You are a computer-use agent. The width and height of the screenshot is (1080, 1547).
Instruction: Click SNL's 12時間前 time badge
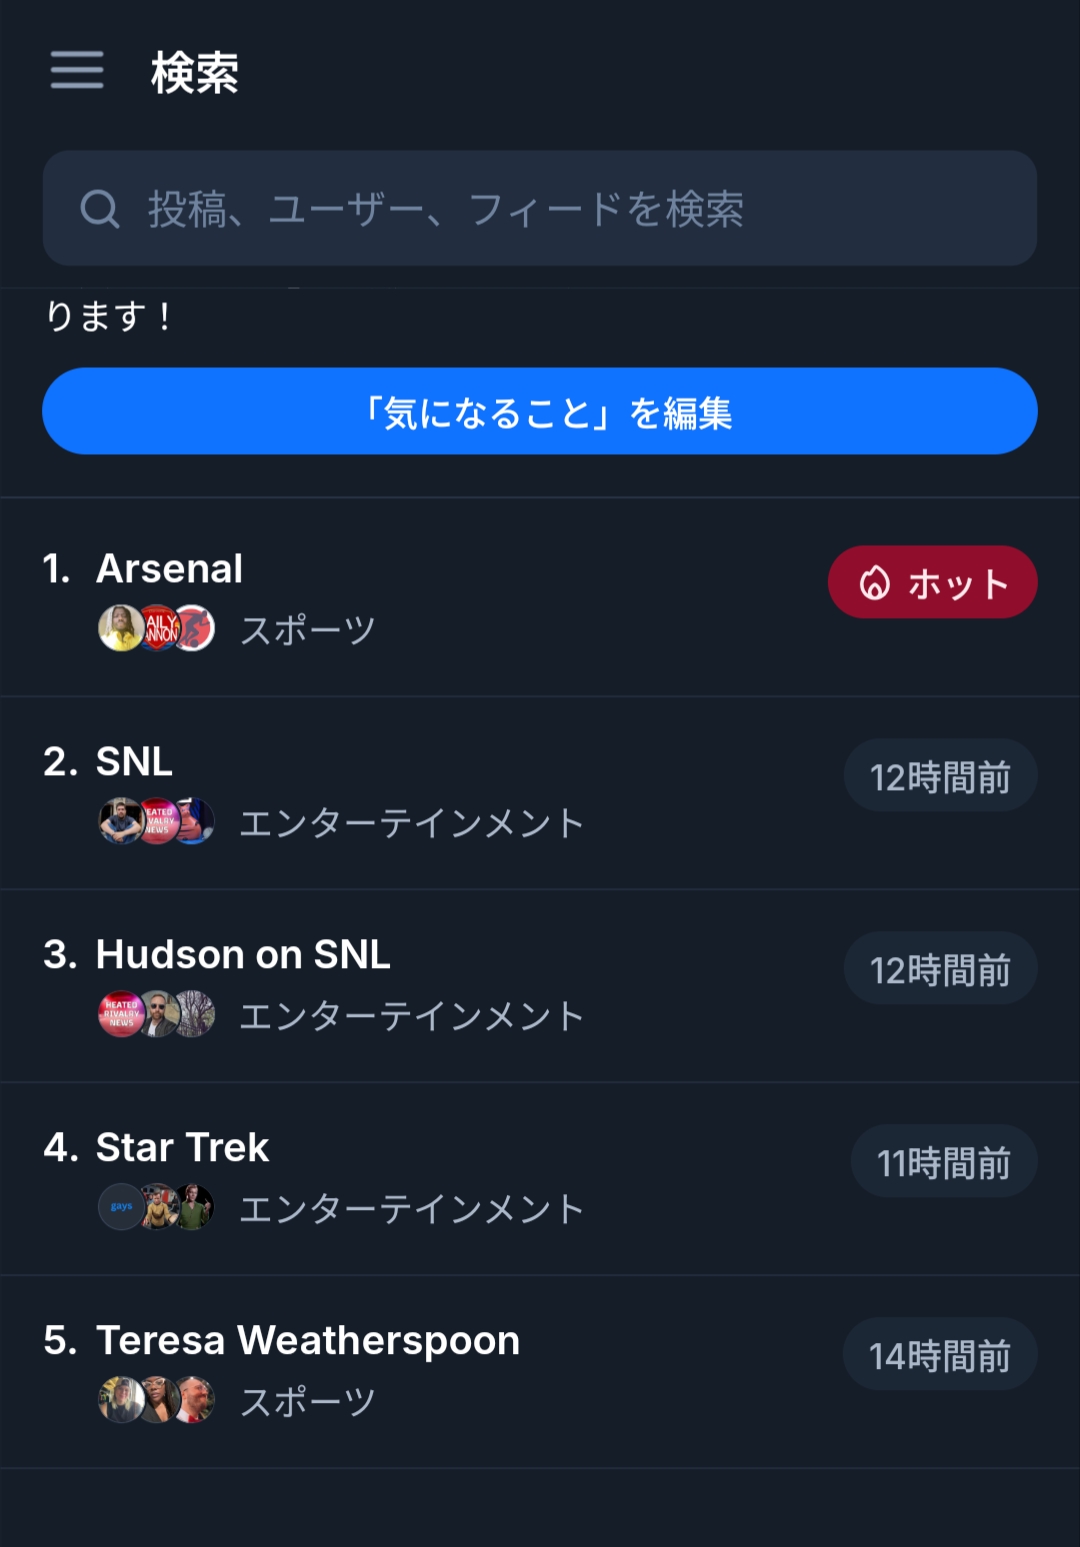(940, 776)
